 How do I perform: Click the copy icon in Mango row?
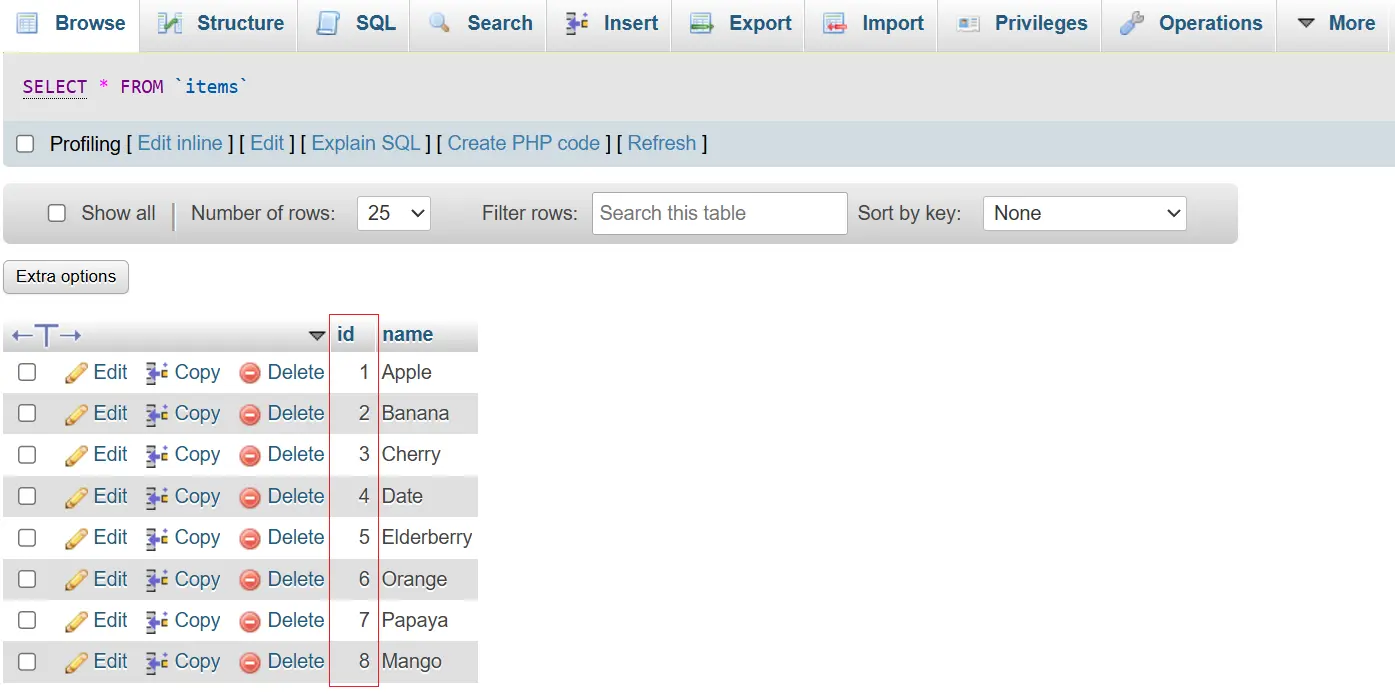[157, 662]
